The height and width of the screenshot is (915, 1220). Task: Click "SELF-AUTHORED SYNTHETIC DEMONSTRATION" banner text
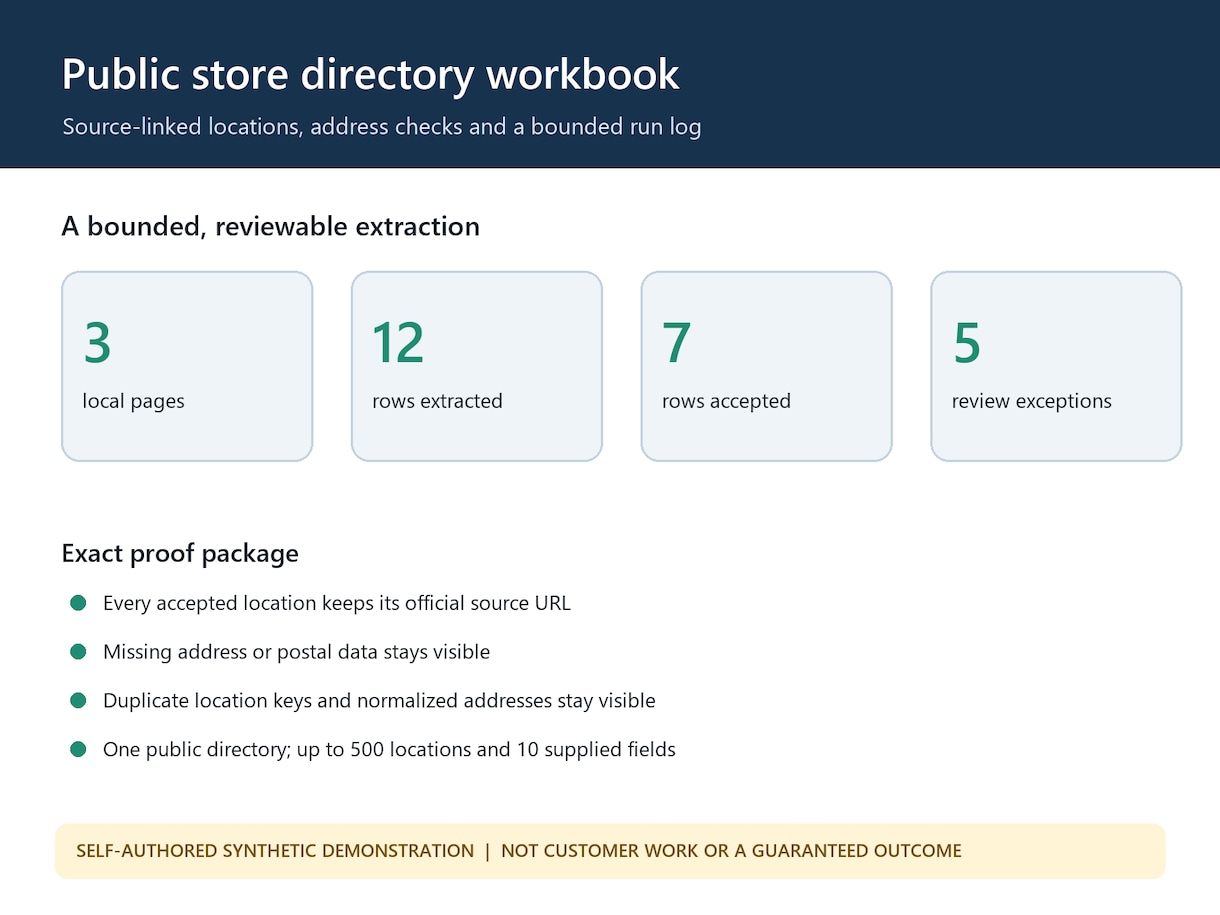(275, 851)
